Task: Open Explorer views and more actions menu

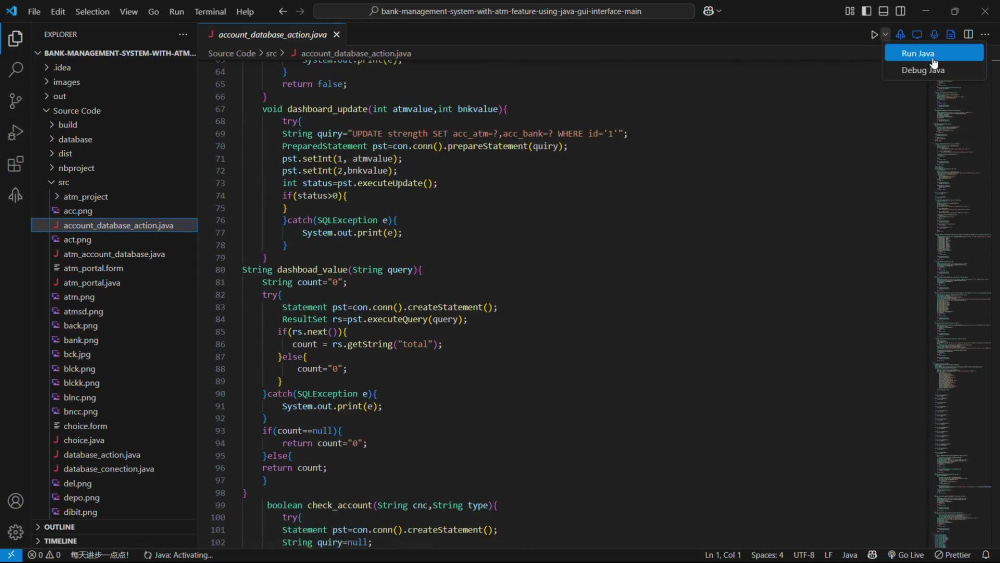Action: [x=183, y=34]
